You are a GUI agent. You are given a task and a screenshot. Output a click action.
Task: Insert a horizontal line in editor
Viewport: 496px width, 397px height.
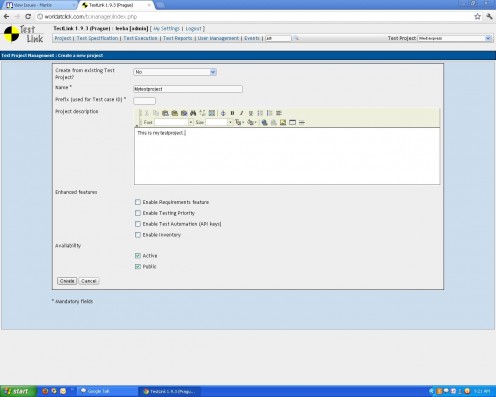click(302, 122)
